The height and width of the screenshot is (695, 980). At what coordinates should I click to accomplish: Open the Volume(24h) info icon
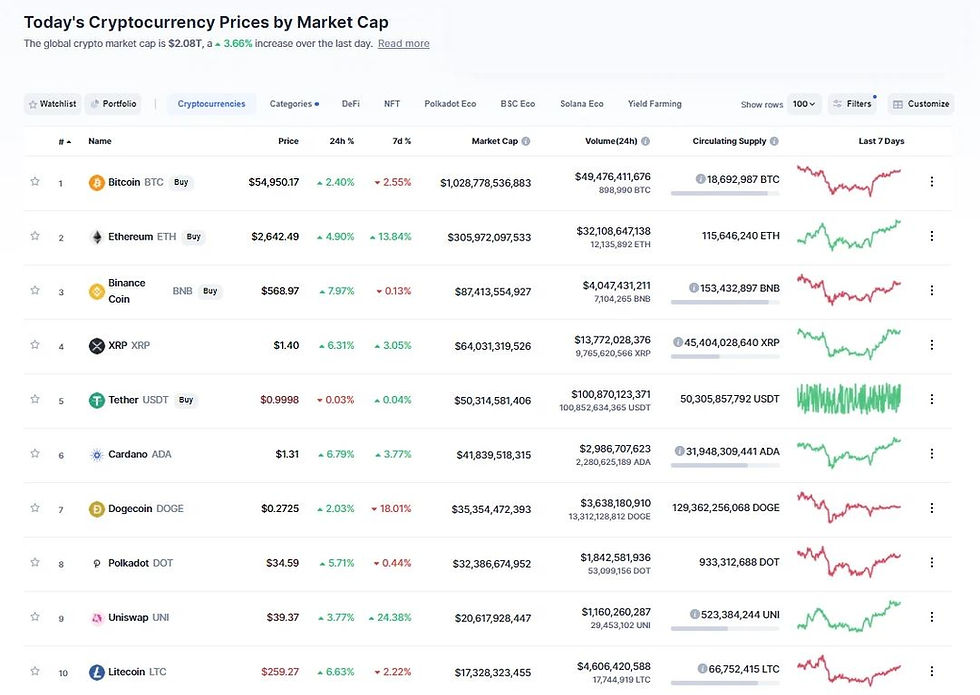pos(646,141)
